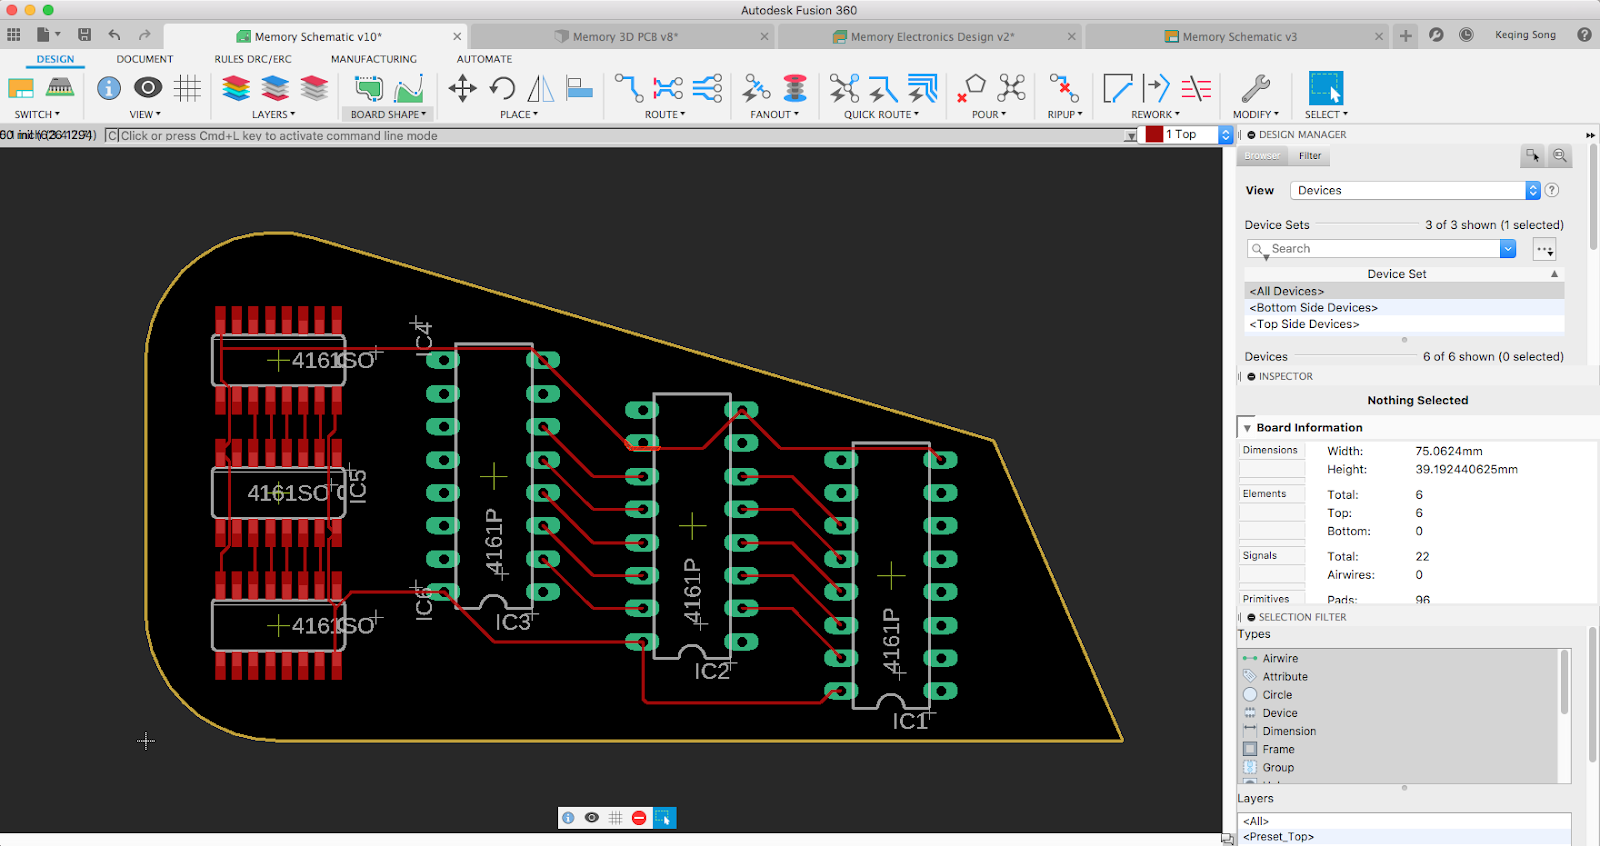
Task: Collapse the Design Manager panel
Action: [x=1251, y=135]
